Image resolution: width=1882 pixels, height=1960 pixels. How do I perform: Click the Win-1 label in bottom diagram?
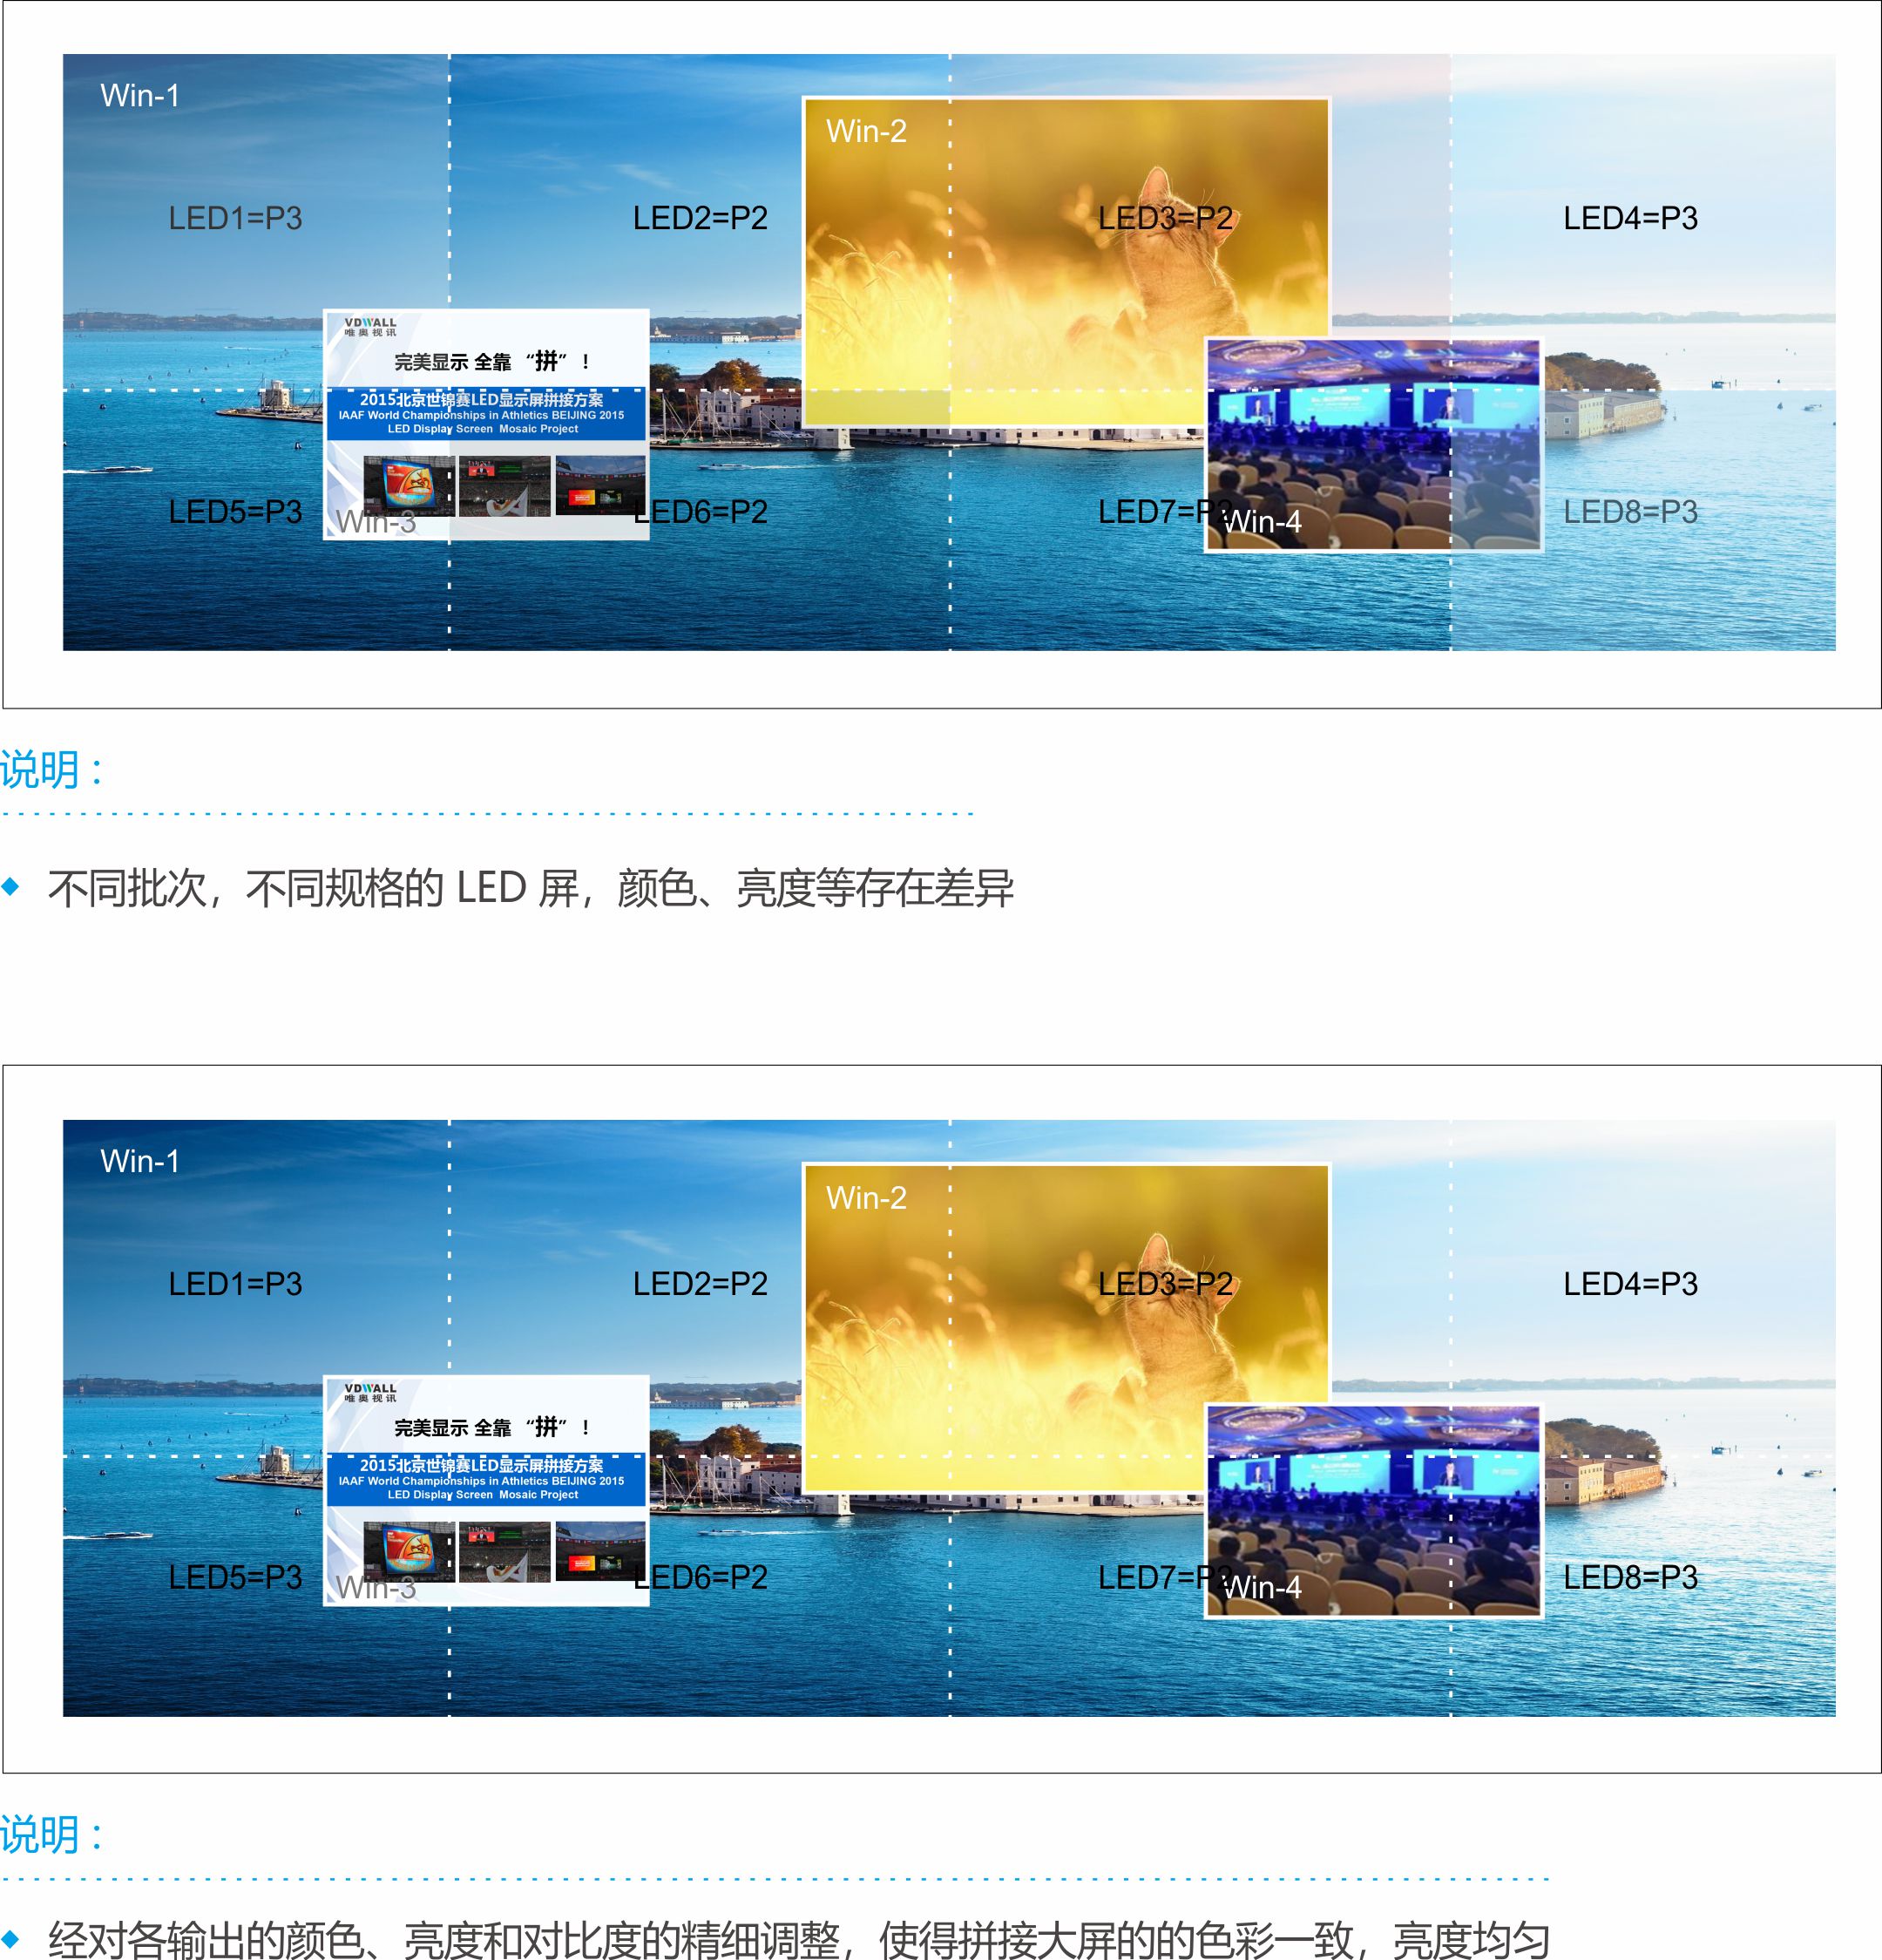(x=140, y=1161)
